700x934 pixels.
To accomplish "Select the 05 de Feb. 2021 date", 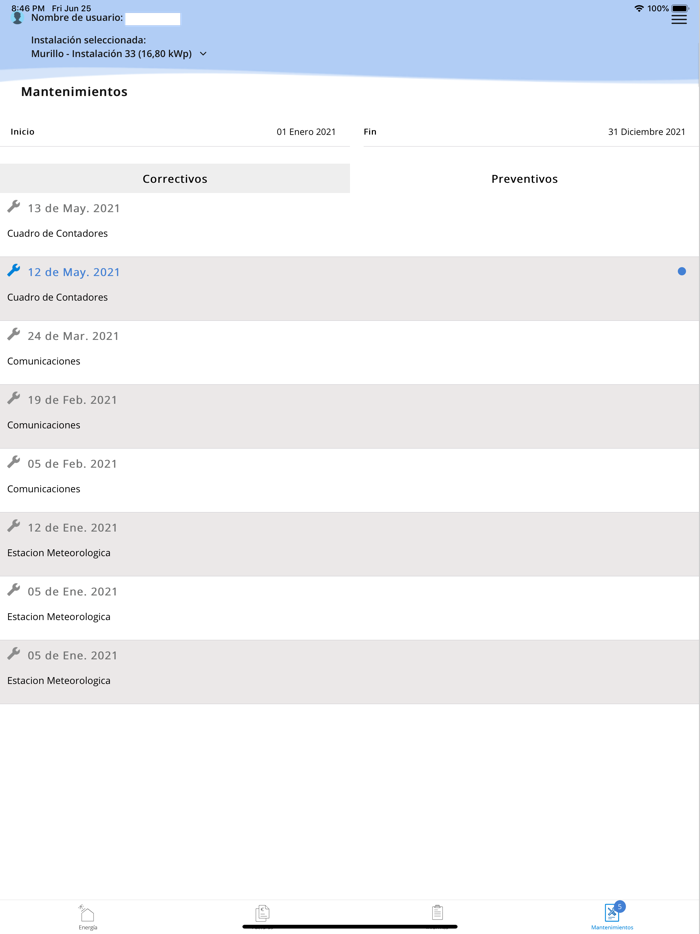I will coord(72,463).
